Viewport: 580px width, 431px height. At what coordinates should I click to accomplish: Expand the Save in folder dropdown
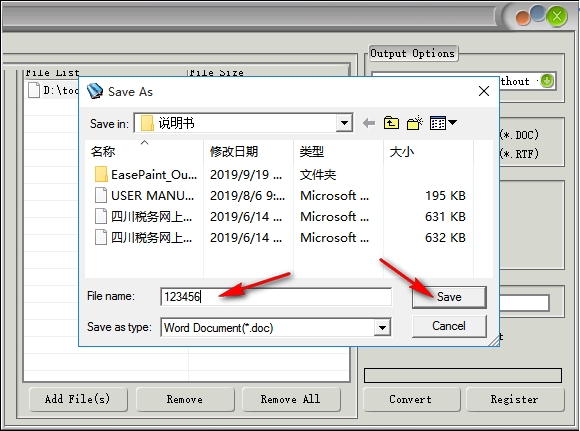click(344, 123)
